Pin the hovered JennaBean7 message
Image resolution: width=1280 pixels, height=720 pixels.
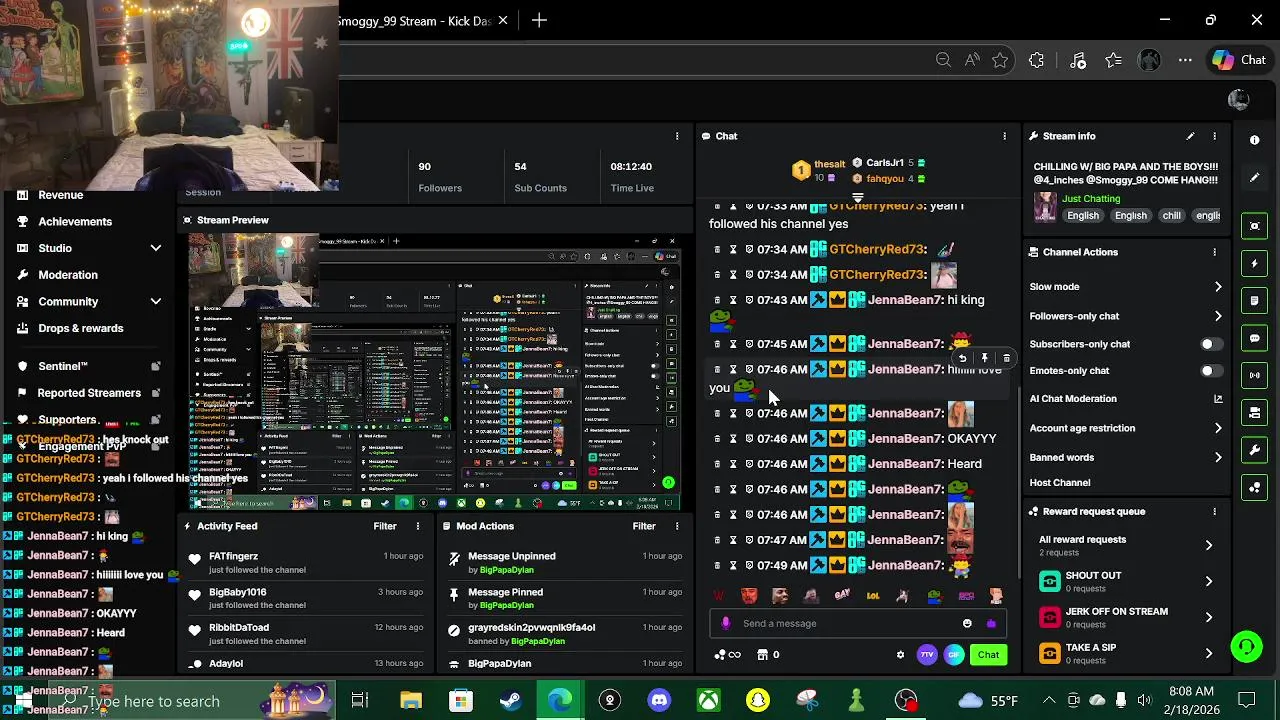coord(984,358)
